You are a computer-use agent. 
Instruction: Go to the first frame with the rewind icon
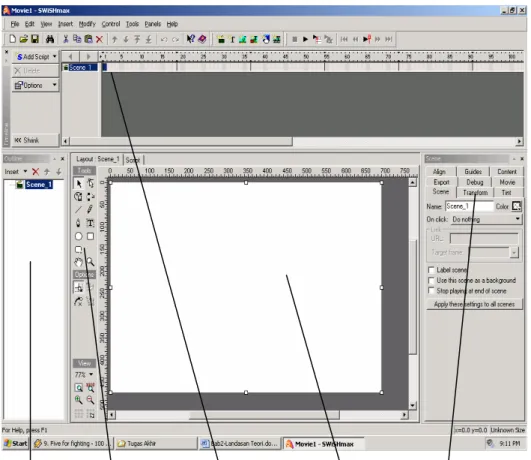click(344, 39)
